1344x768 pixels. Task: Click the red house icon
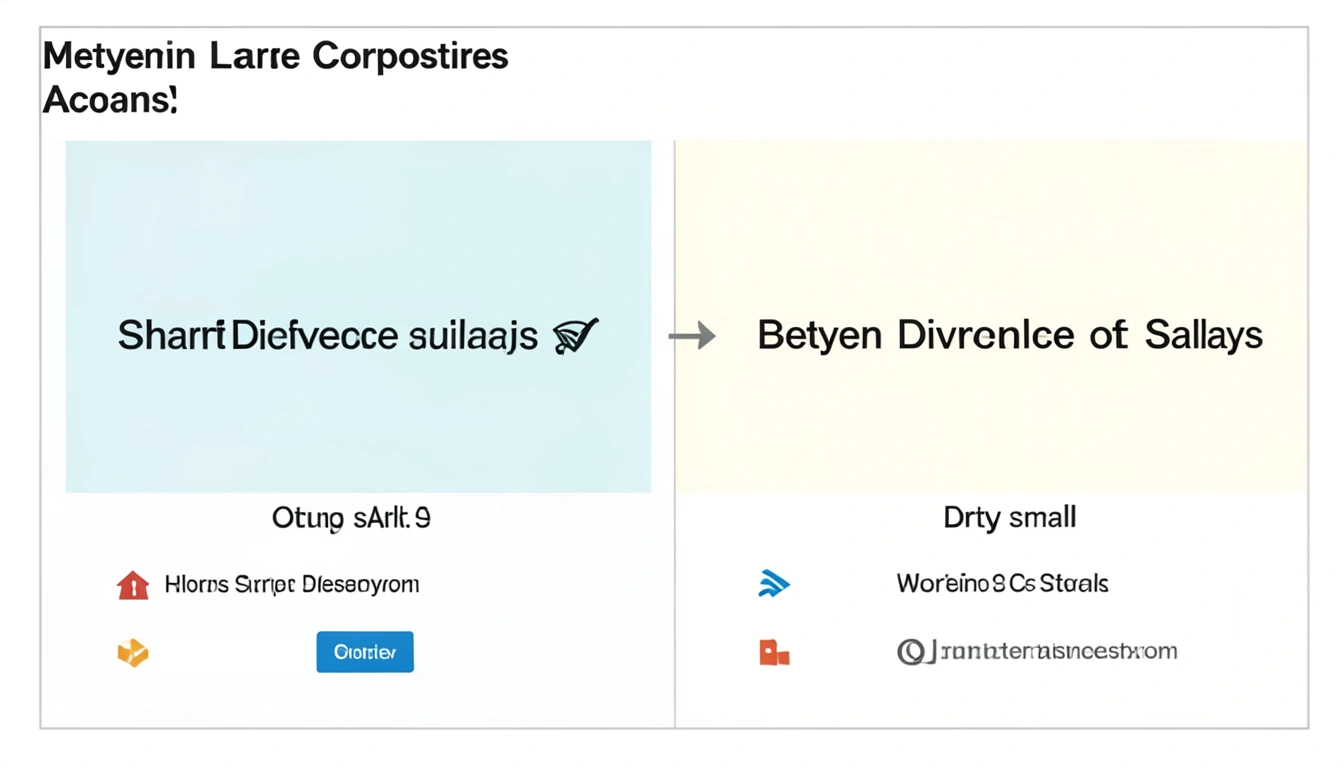click(x=133, y=585)
